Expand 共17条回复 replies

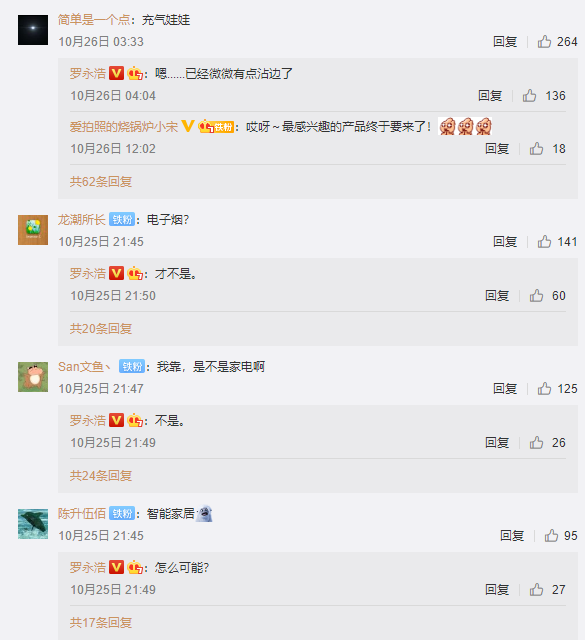tap(101, 622)
